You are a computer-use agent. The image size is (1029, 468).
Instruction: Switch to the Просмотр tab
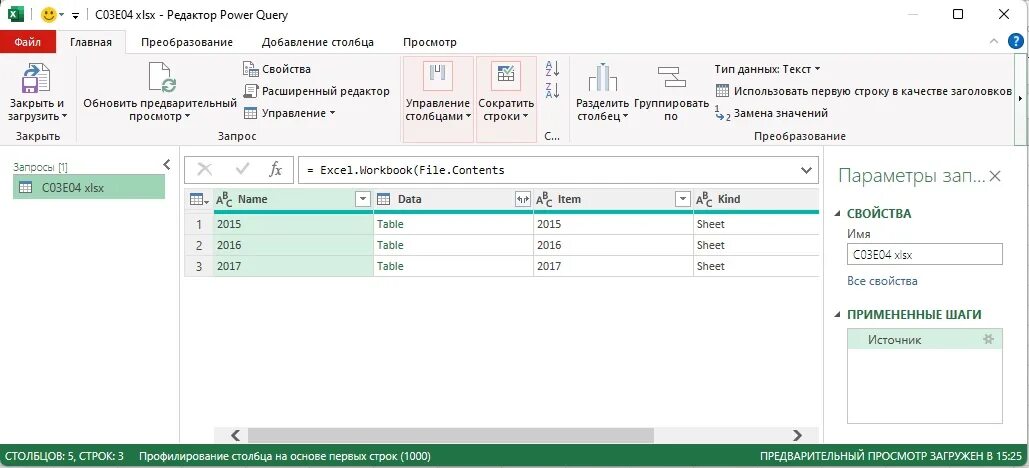click(430, 42)
